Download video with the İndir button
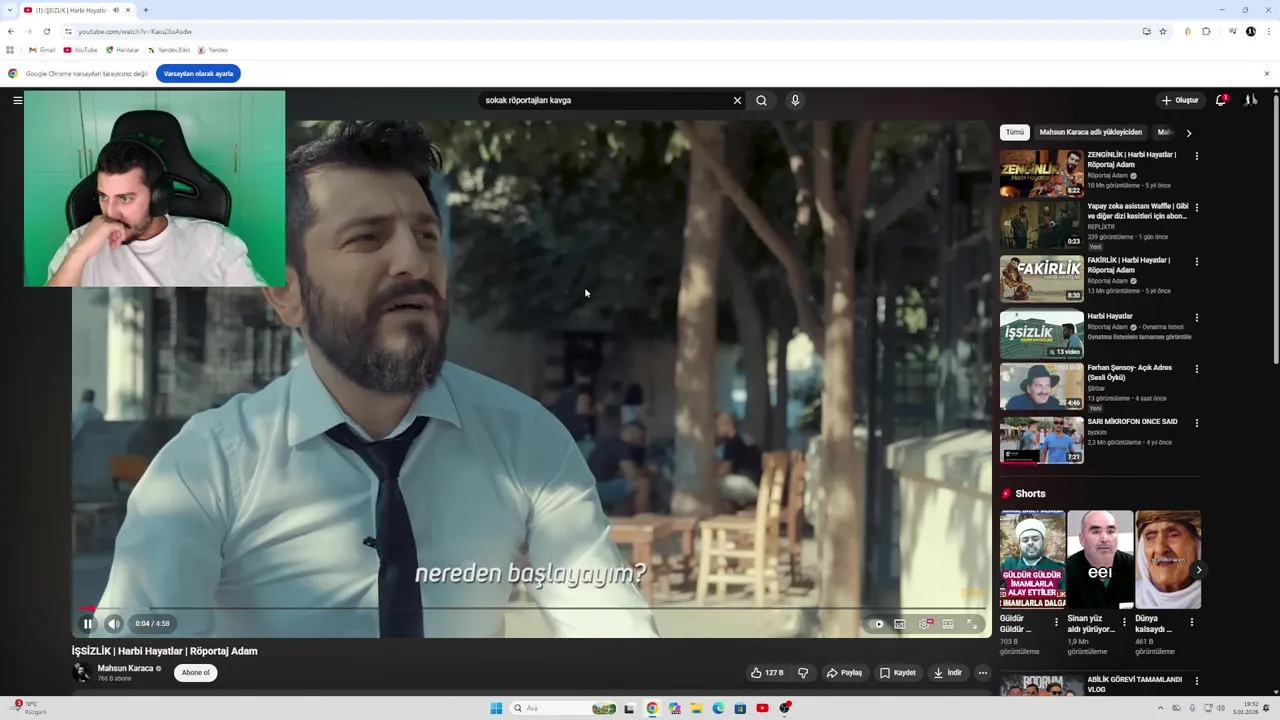The width and height of the screenshot is (1280, 720). [948, 673]
